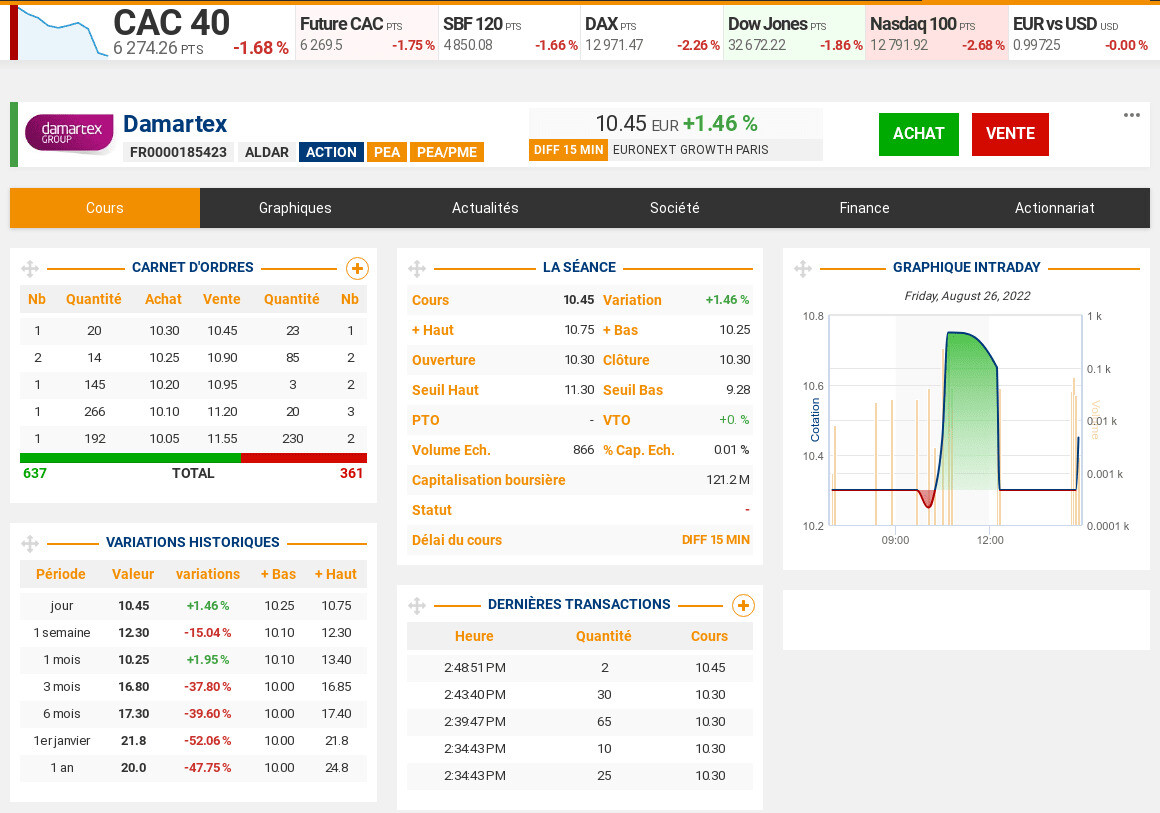Open the DAX index tile
This screenshot has width=1160, height=813.
(652, 33)
